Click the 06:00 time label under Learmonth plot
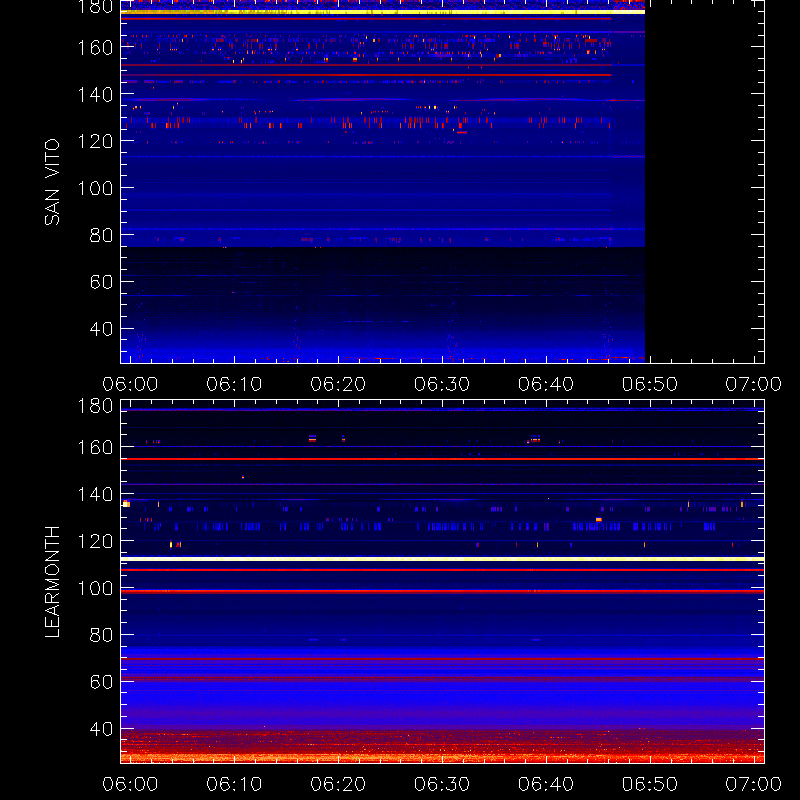This screenshot has width=800, height=800. click(x=130, y=784)
